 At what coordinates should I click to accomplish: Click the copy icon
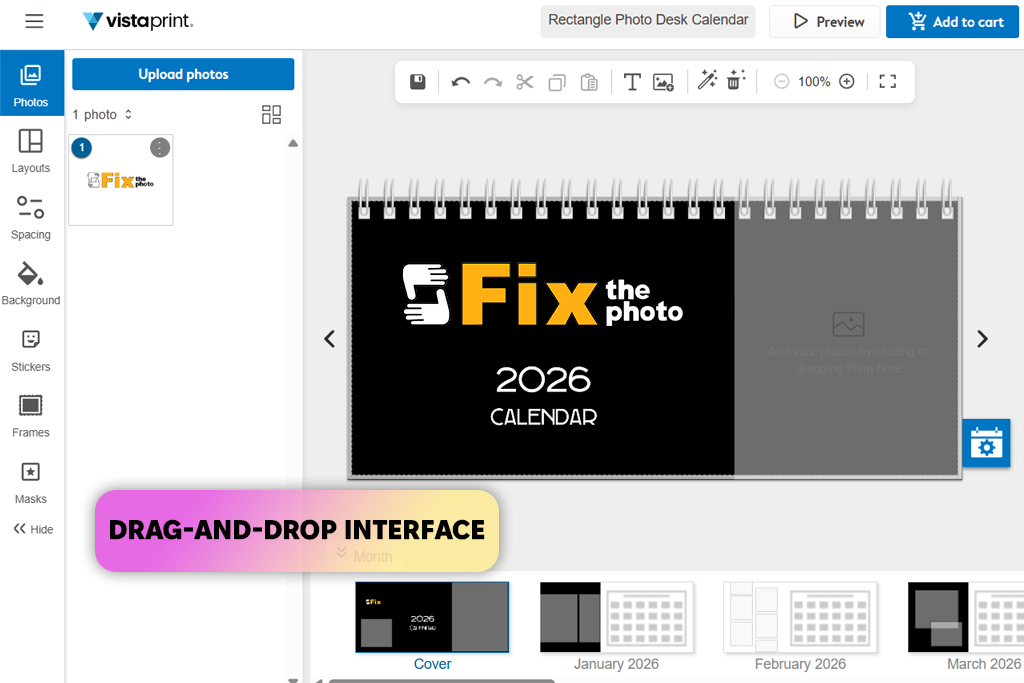coord(557,82)
